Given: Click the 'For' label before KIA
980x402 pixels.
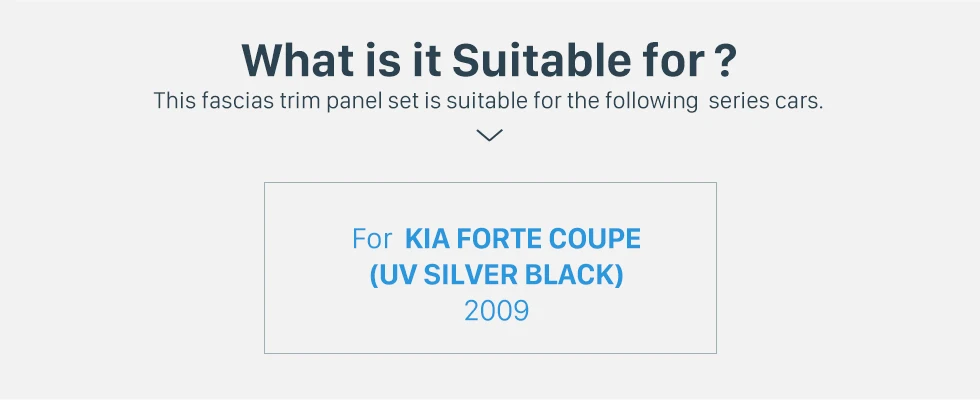Looking at the screenshot, I should [372, 239].
